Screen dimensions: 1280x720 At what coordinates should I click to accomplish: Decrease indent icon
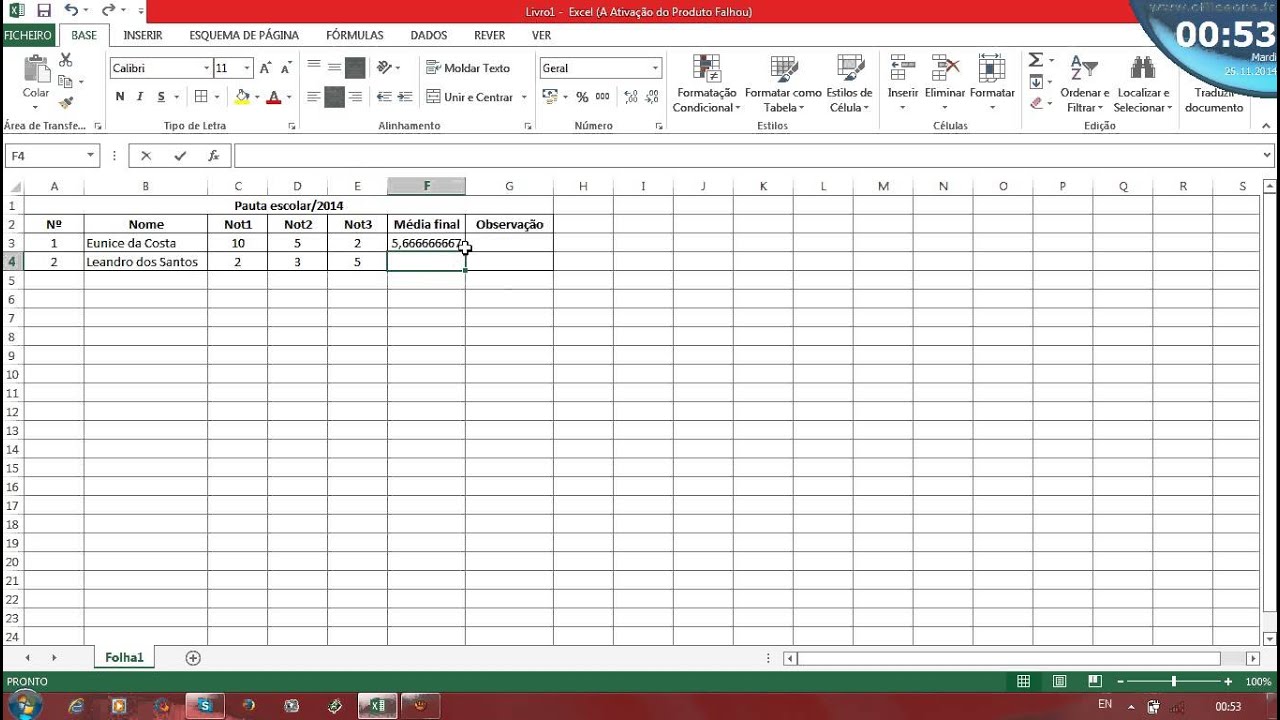point(385,97)
